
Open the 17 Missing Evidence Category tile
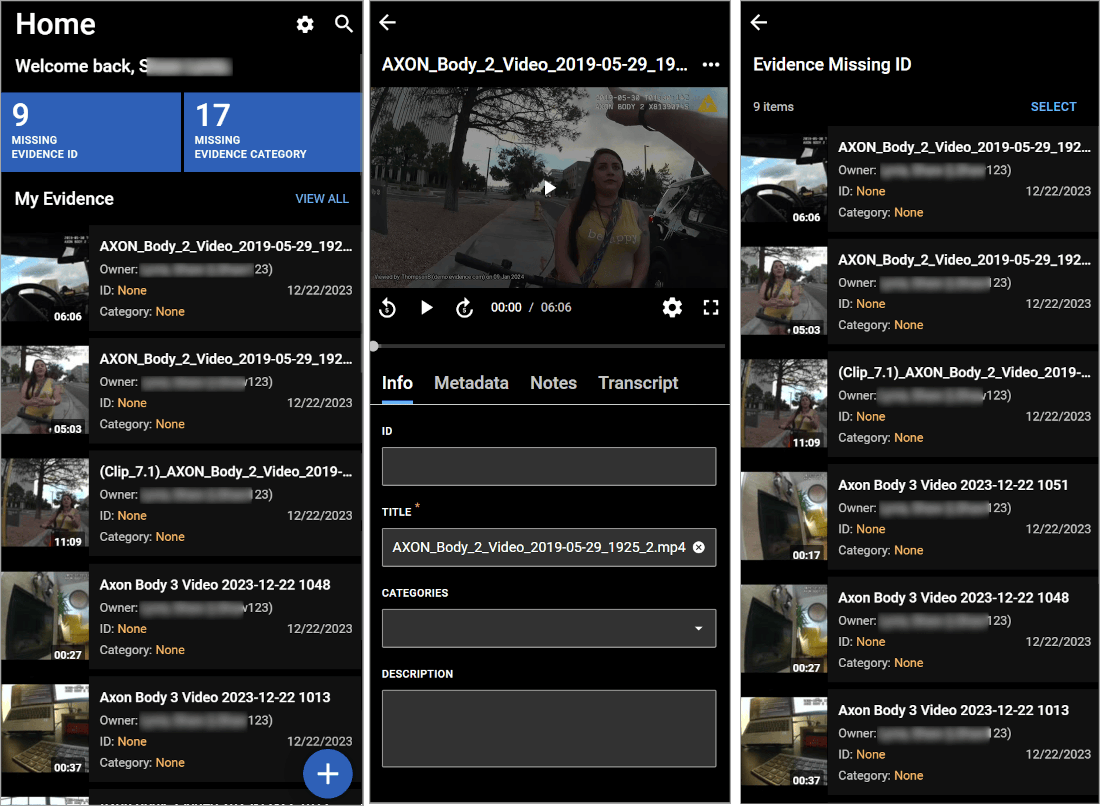click(x=272, y=130)
